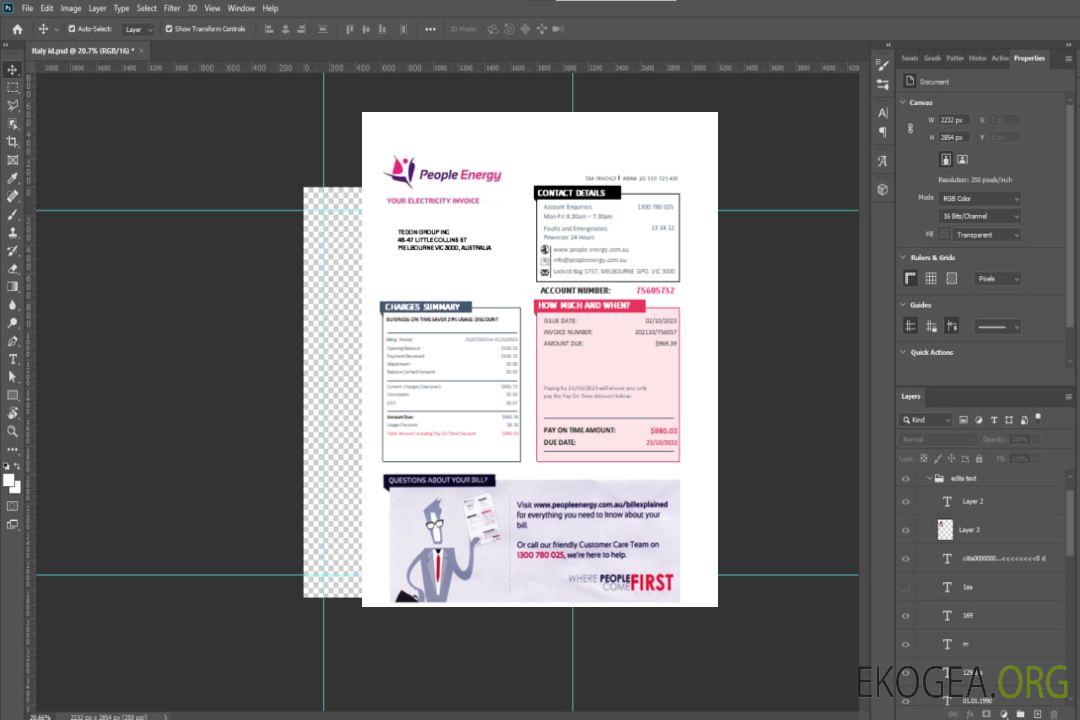Click the canvas width input field
1080x720 pixels.
[953, 120]
